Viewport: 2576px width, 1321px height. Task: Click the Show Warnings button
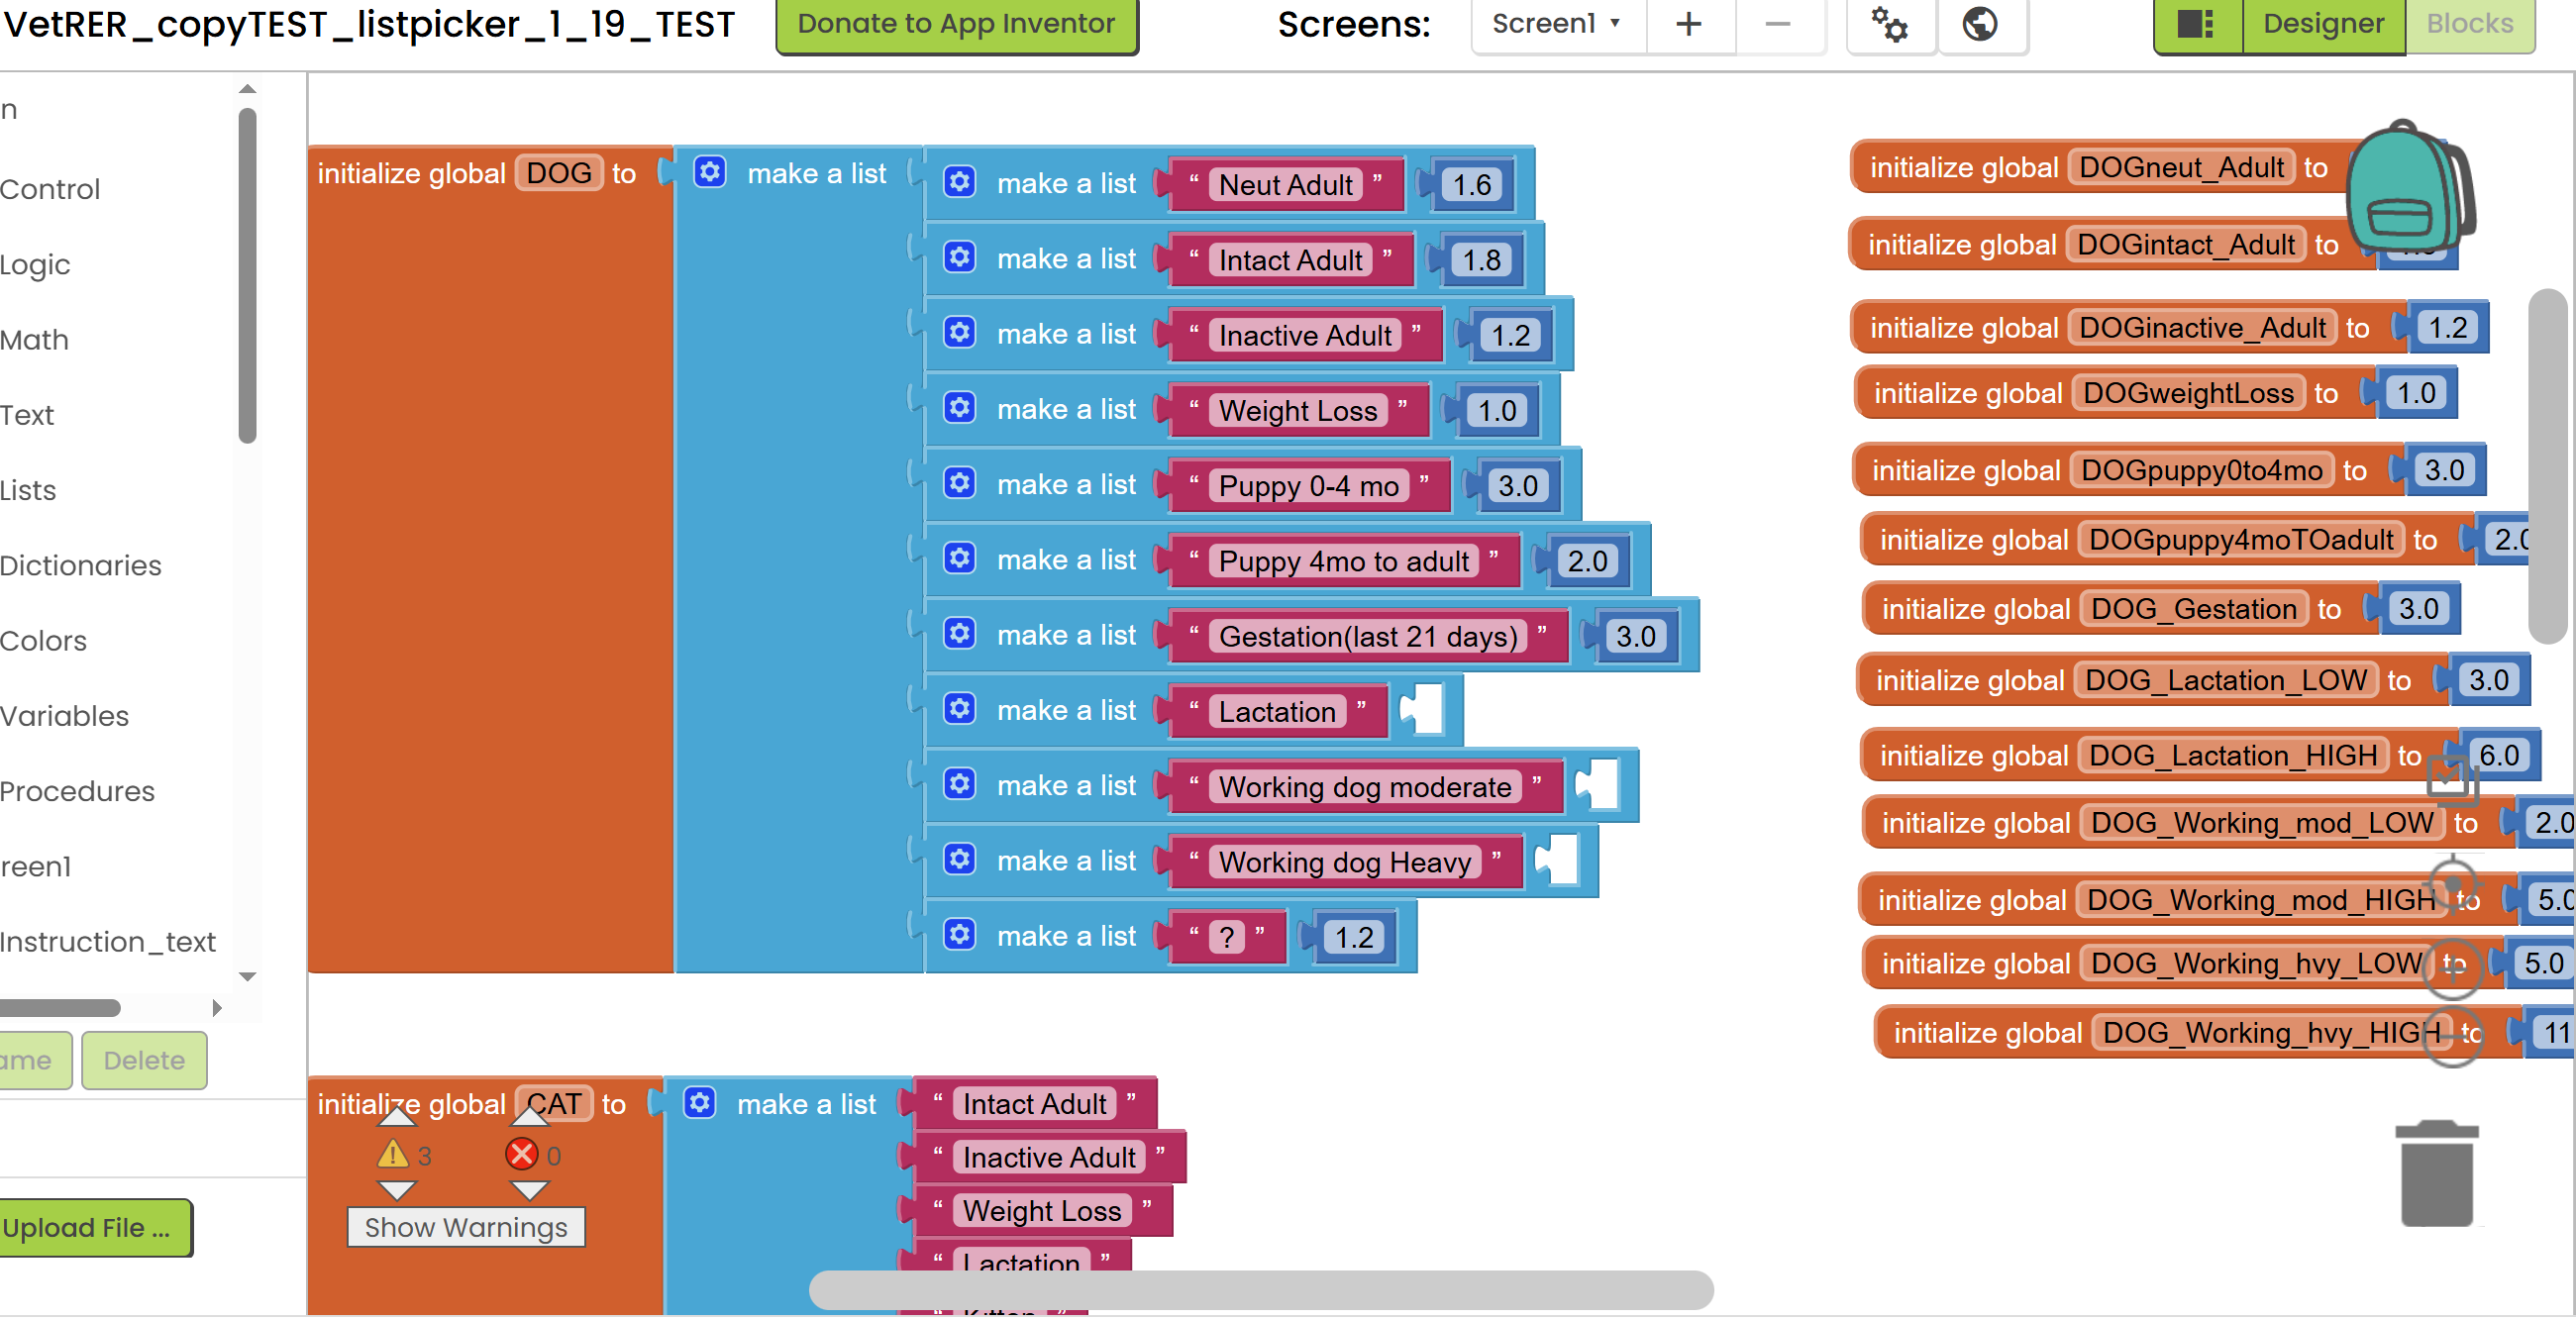(x=465, y=1228)
